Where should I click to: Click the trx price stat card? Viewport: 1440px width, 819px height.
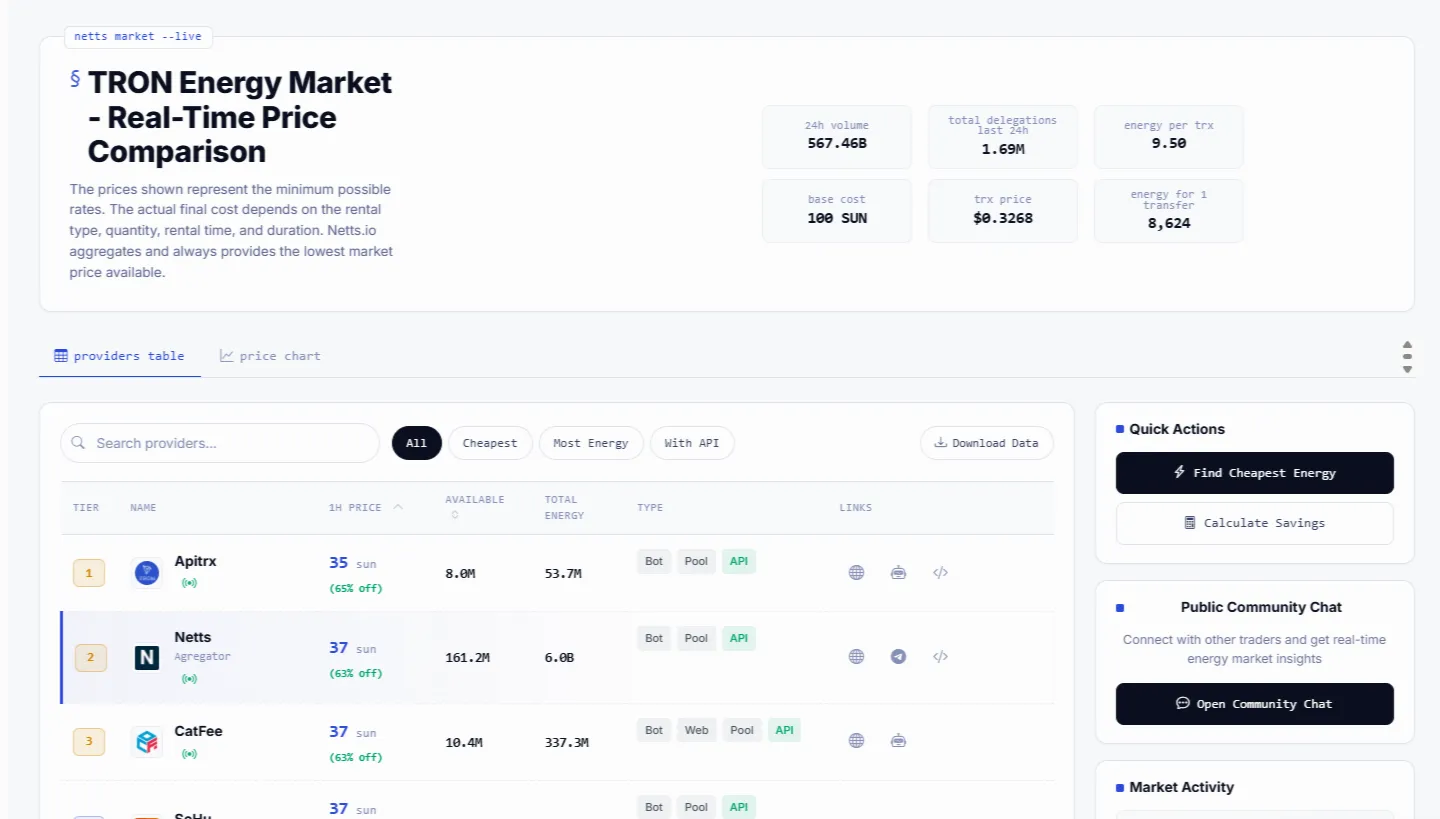pyautogui.click(x=1003, y=211)
